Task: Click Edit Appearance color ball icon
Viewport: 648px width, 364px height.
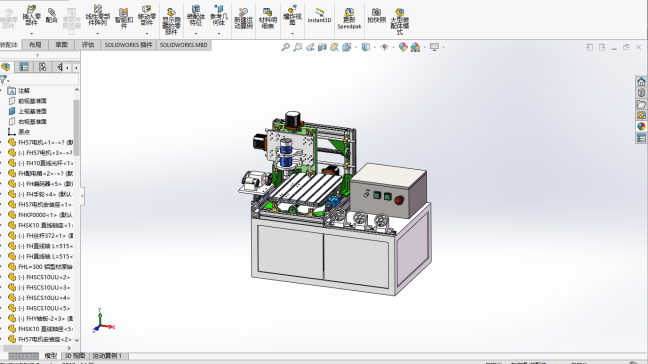Action: 403,47
